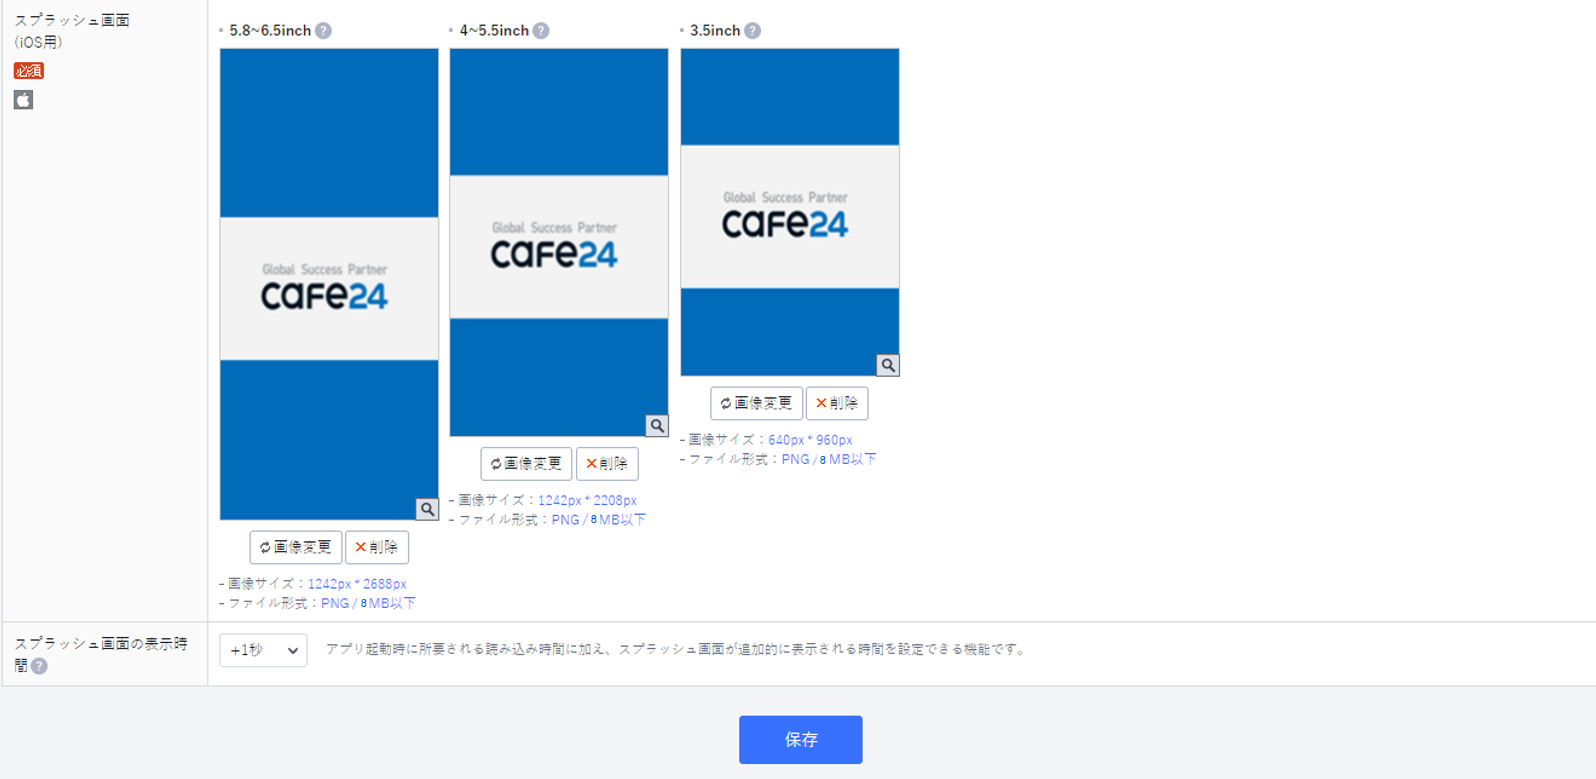Click PNG / 8MB以下 under 3.5inch image
This screenshot has height=779, width=1596.
(829, 460)
